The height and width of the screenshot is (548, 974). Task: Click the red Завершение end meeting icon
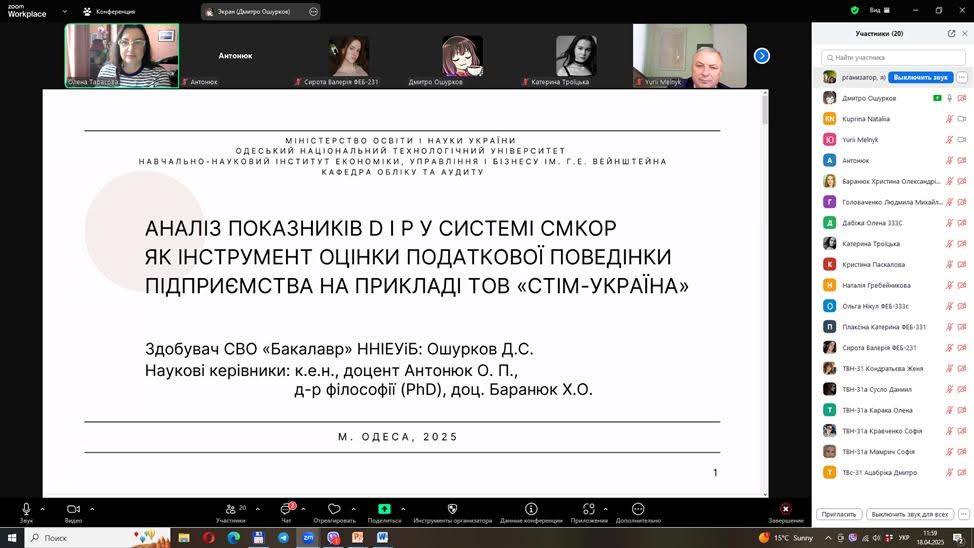tap(786, 509)
